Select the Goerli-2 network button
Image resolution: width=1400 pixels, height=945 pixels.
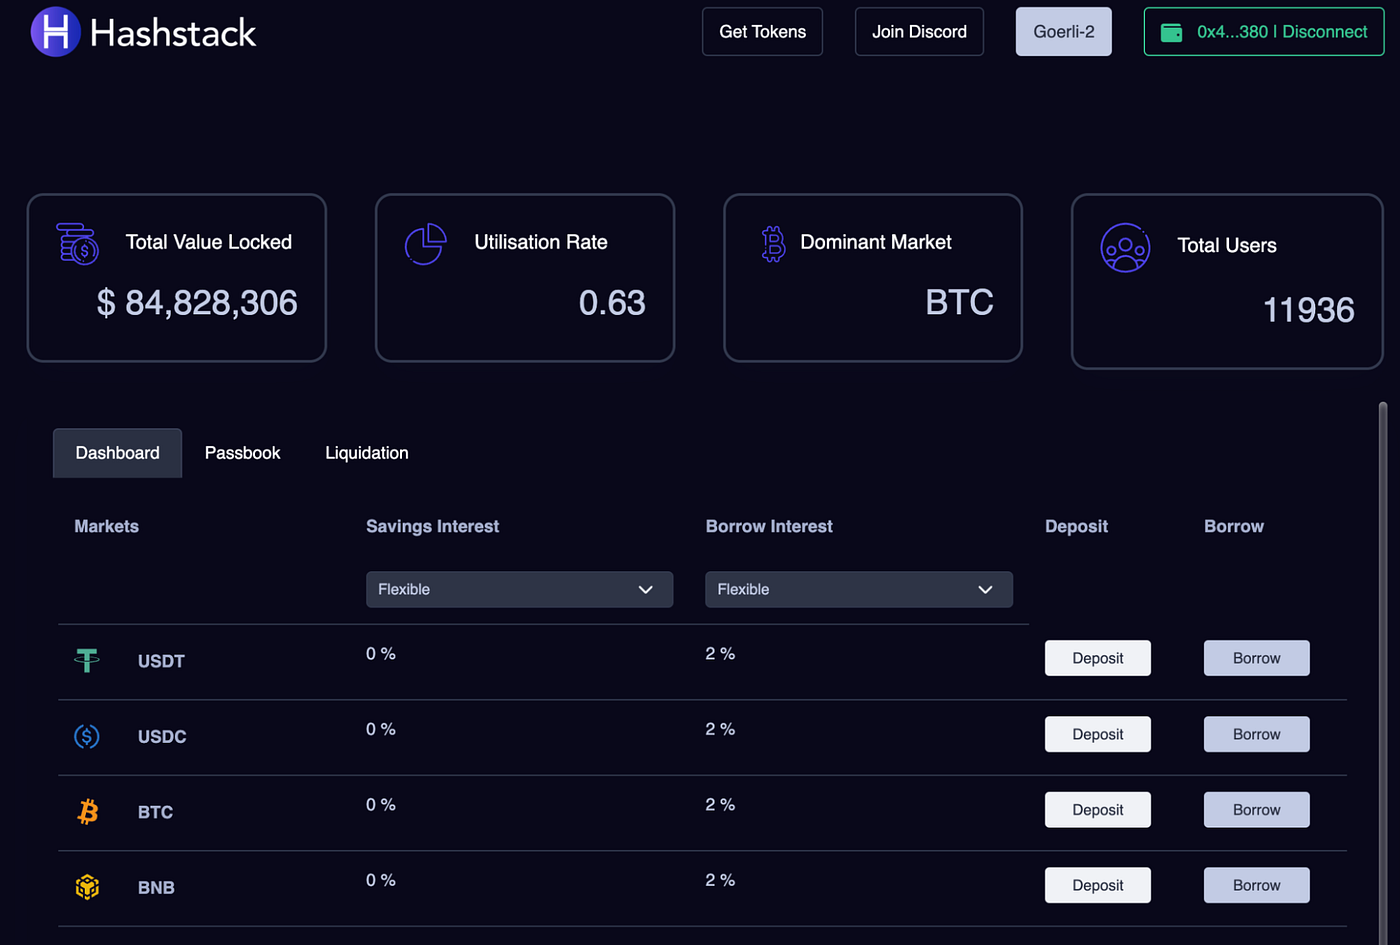point(1064,32)
